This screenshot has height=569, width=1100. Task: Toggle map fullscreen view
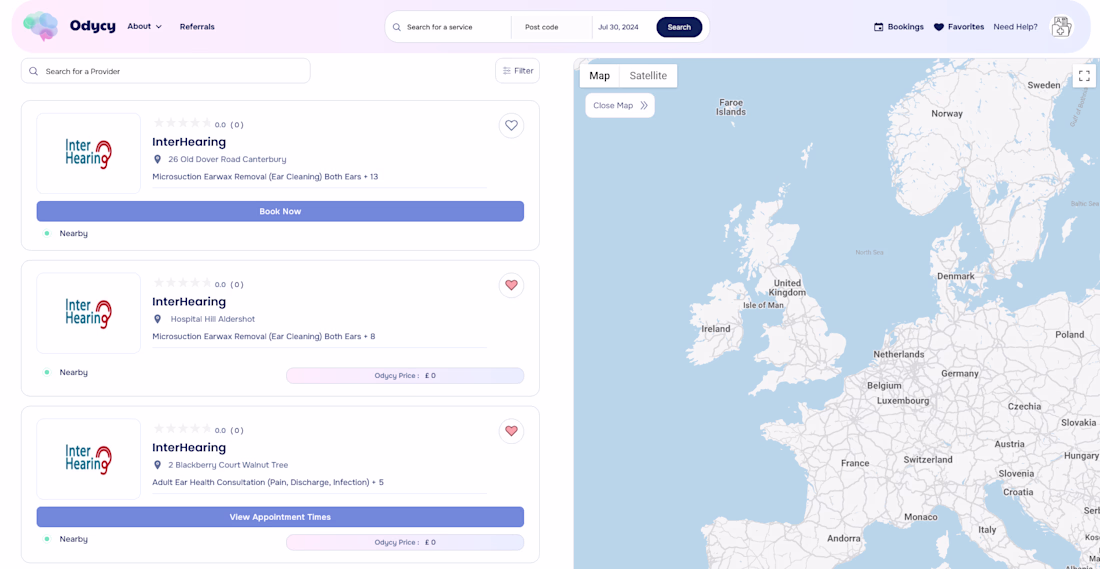(1084, 76)
